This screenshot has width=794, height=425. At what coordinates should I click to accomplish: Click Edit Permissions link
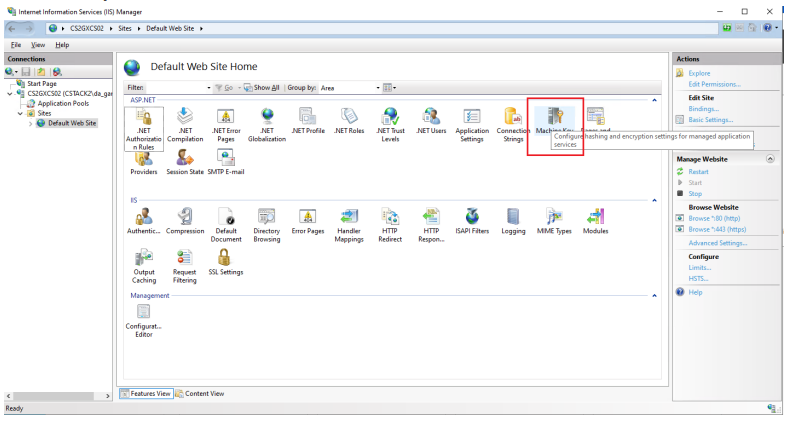[x=714, y=84]
